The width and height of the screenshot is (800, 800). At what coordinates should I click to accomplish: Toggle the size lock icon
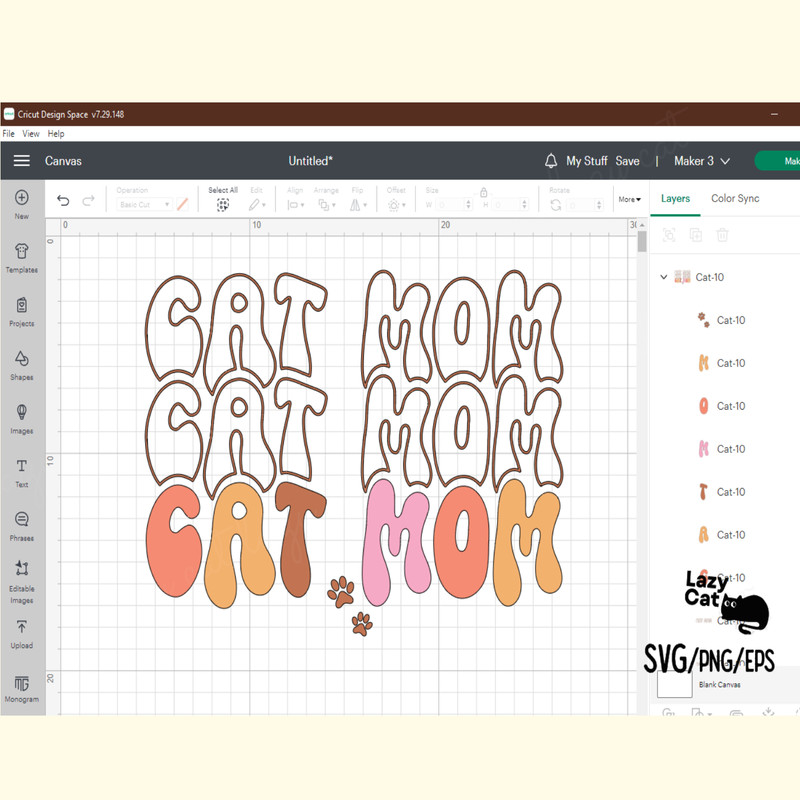[484, 191]
